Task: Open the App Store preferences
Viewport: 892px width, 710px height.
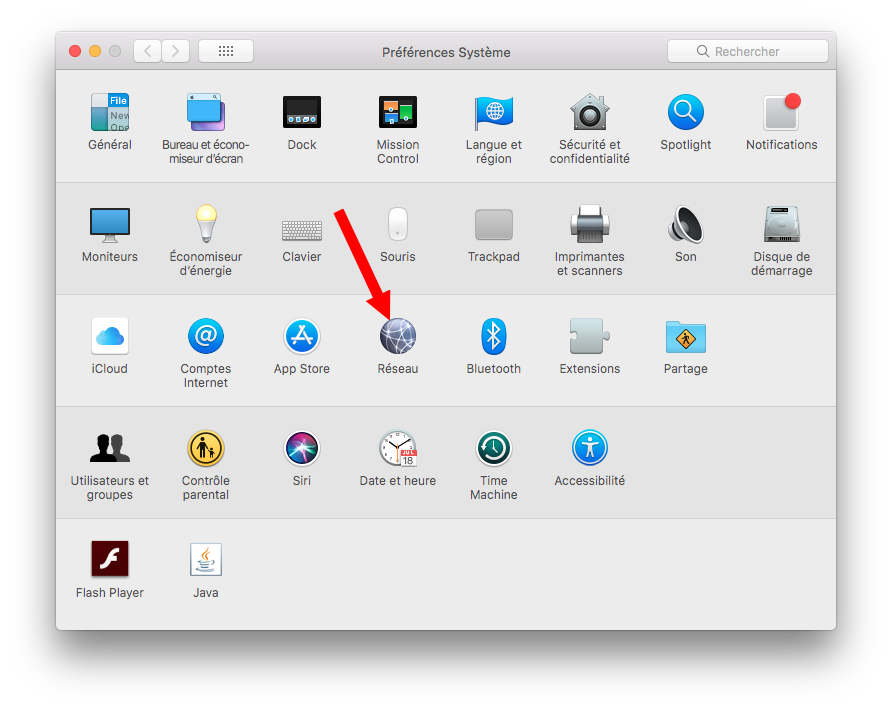Action: coord(302,336)
